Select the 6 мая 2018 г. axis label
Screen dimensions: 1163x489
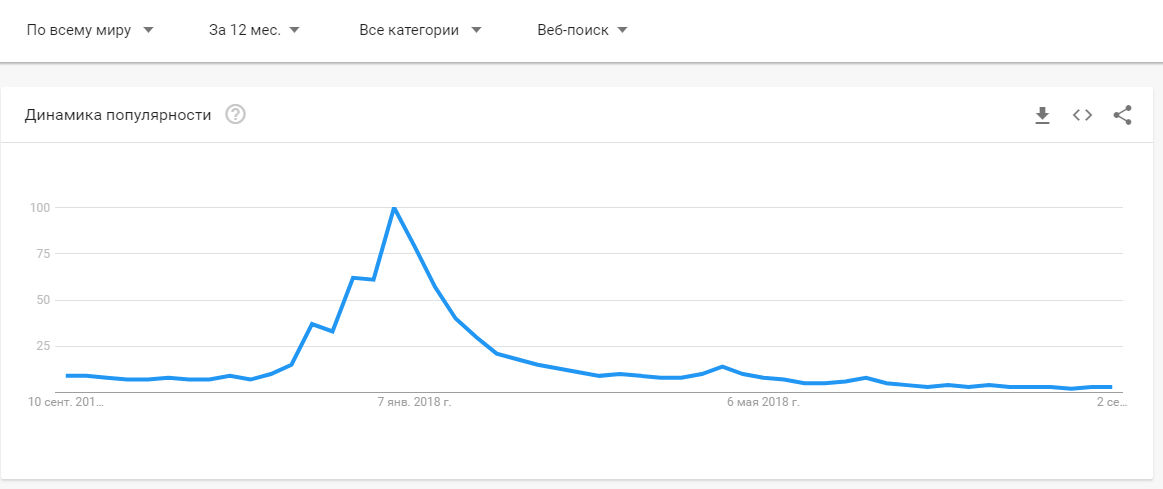coord(762,402)
